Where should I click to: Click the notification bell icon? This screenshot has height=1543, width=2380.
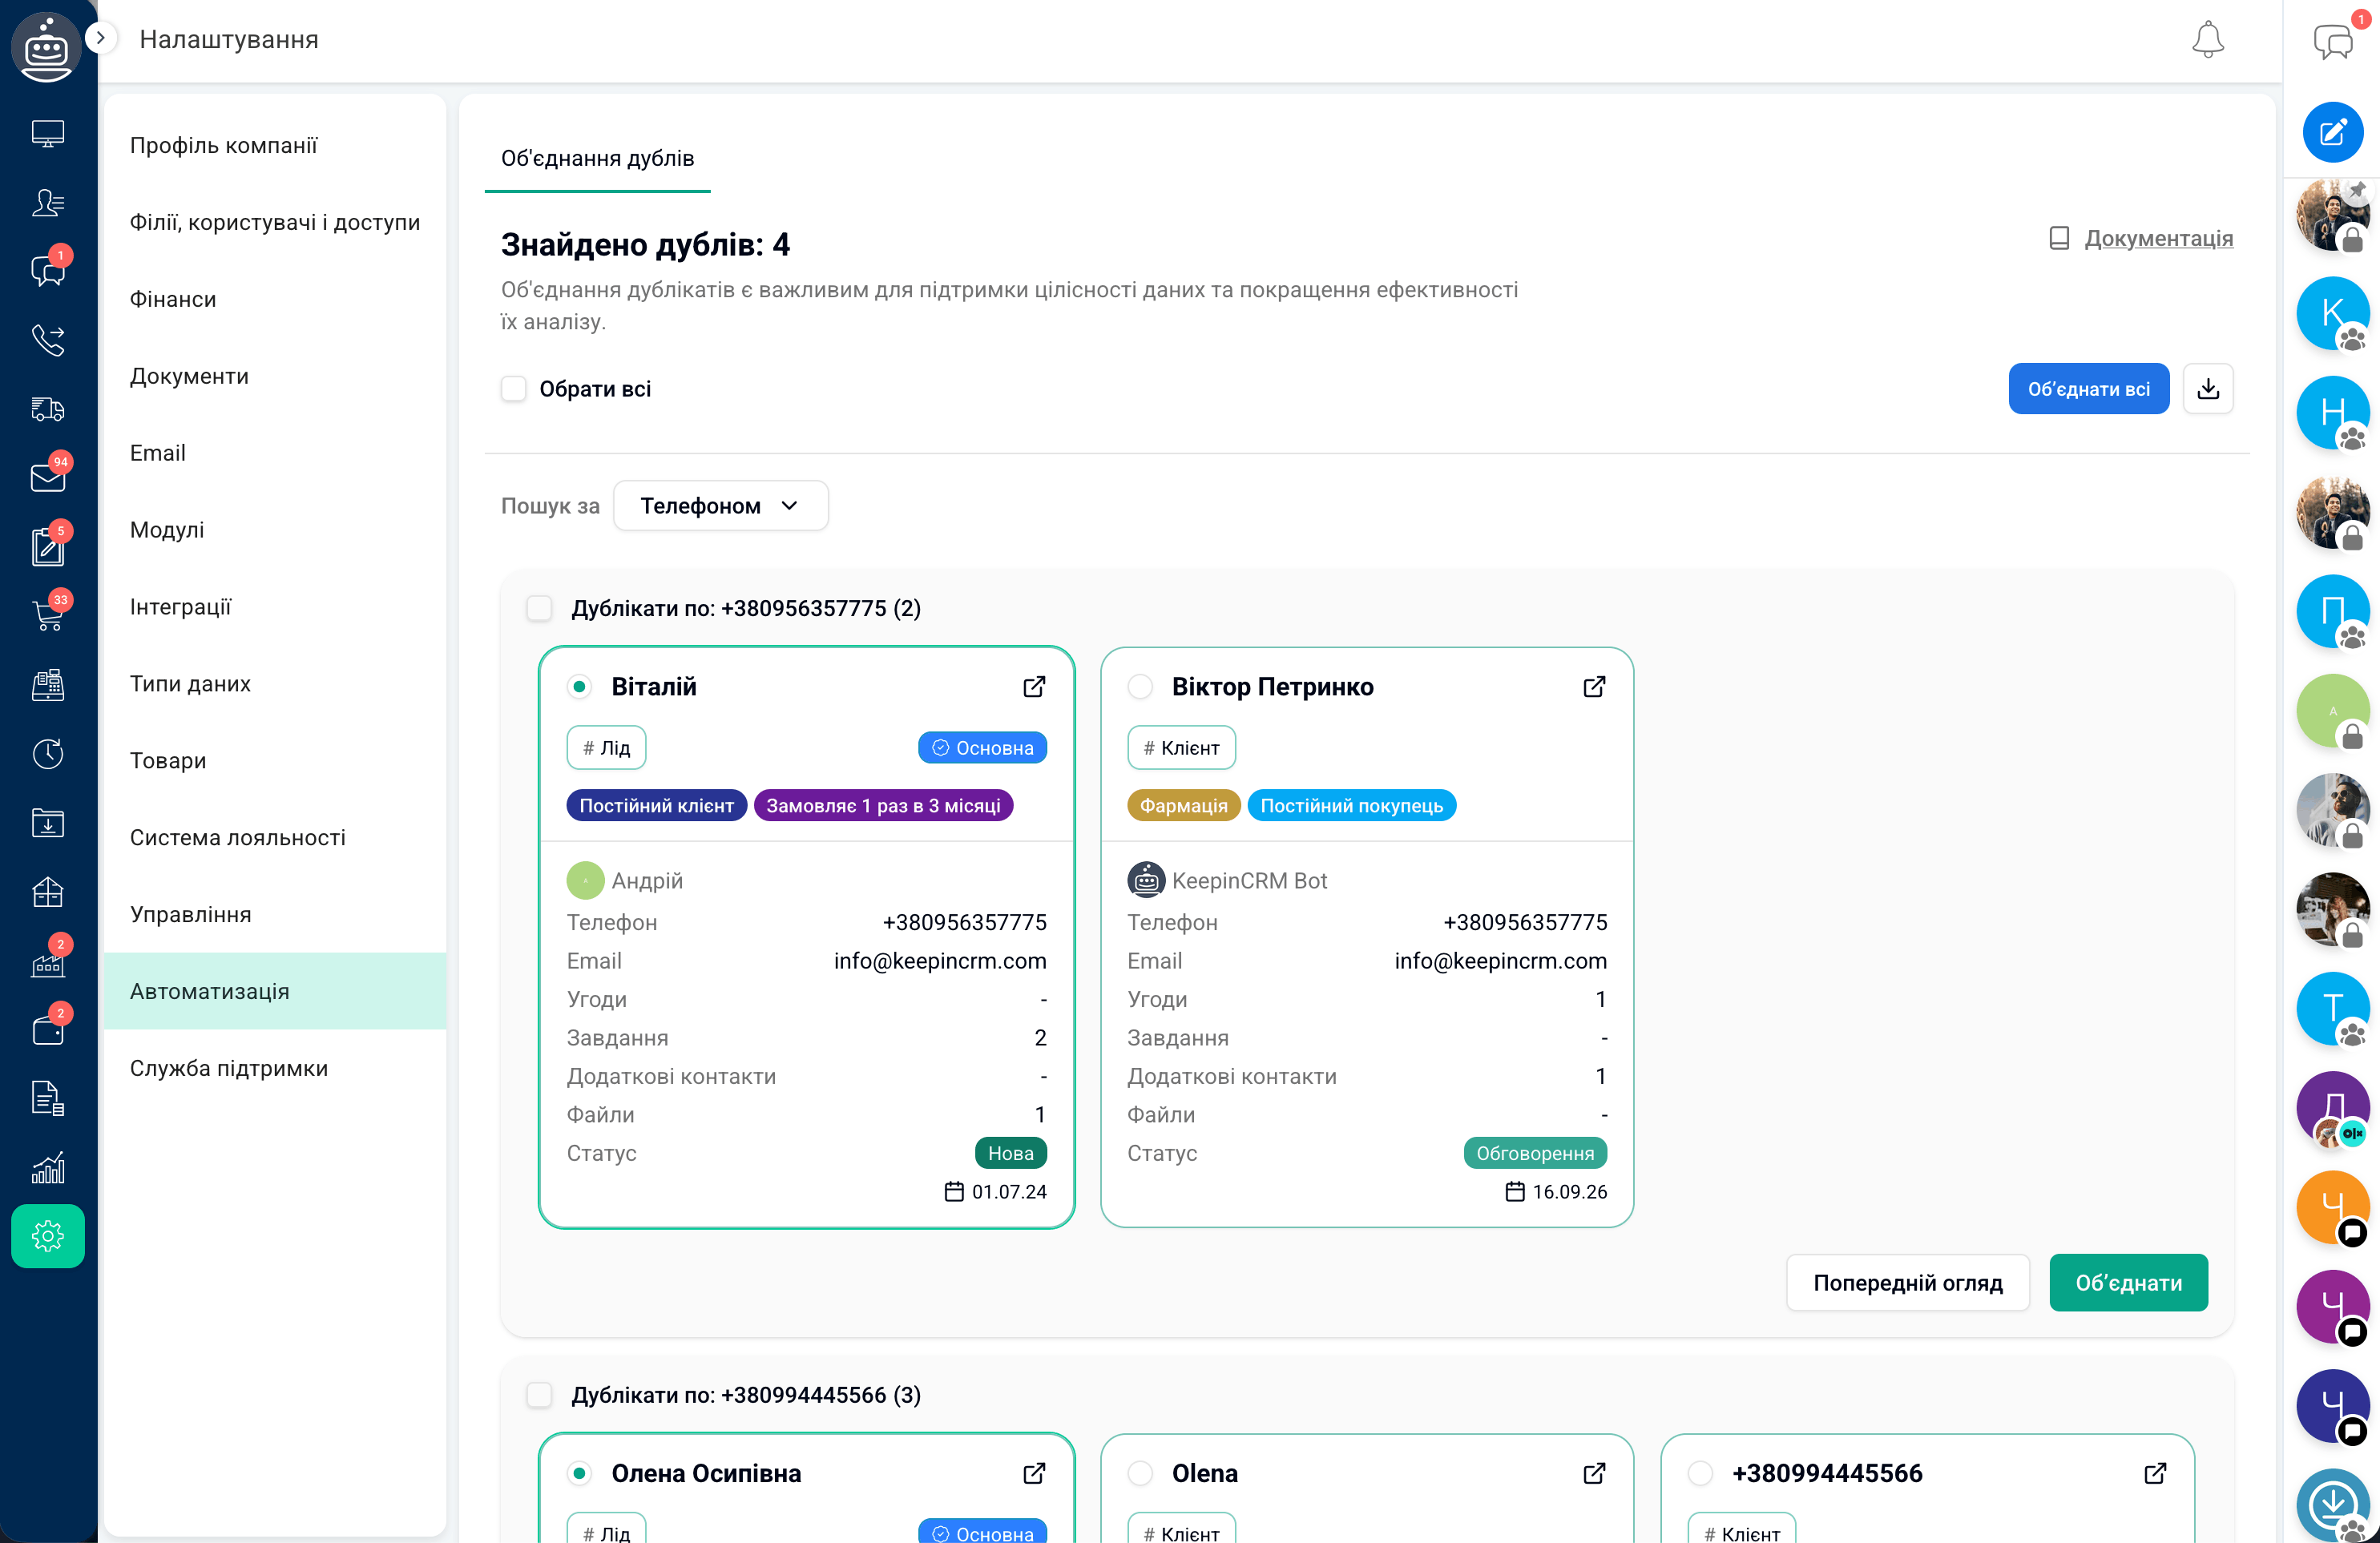[2207, 40]
